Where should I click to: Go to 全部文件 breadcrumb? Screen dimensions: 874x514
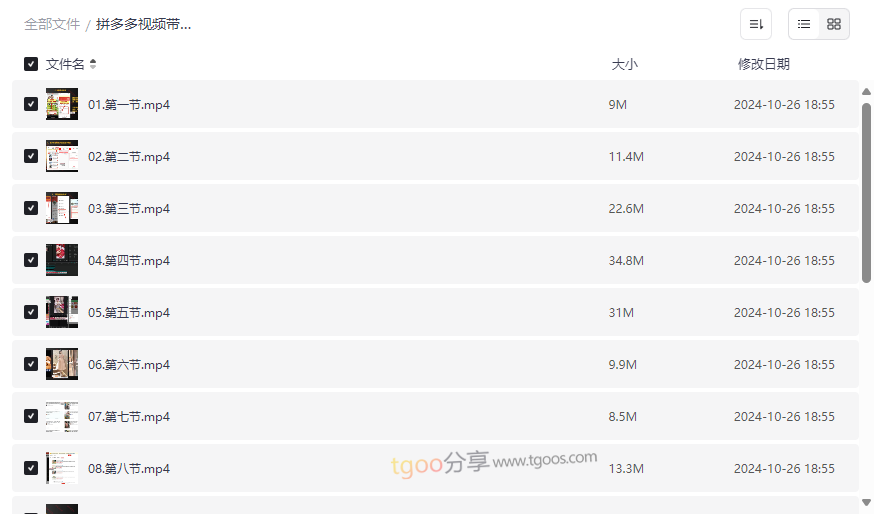tap(52, 24)
